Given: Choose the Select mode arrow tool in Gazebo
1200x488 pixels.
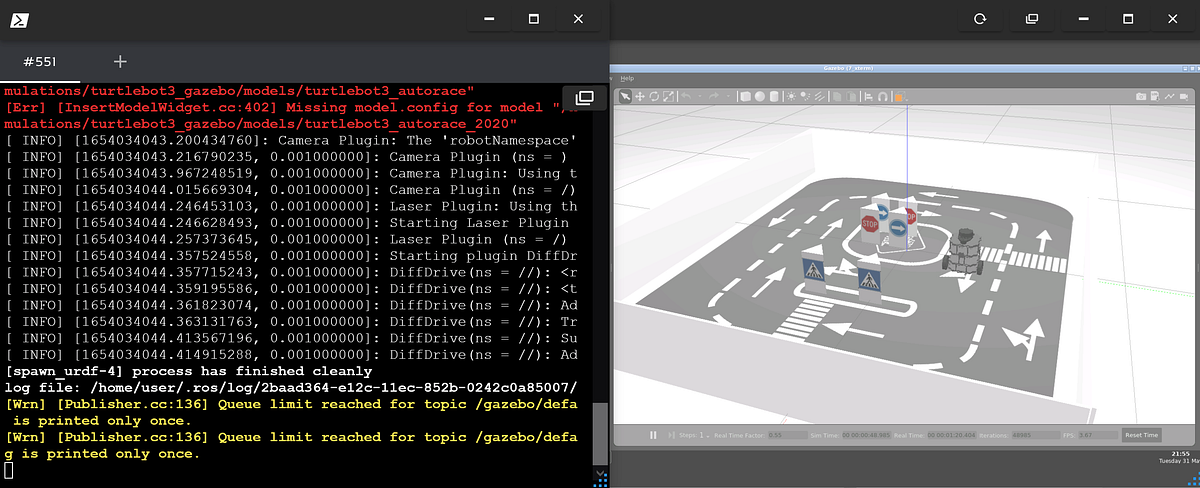Looking at the screenshot, I should 625,96.
